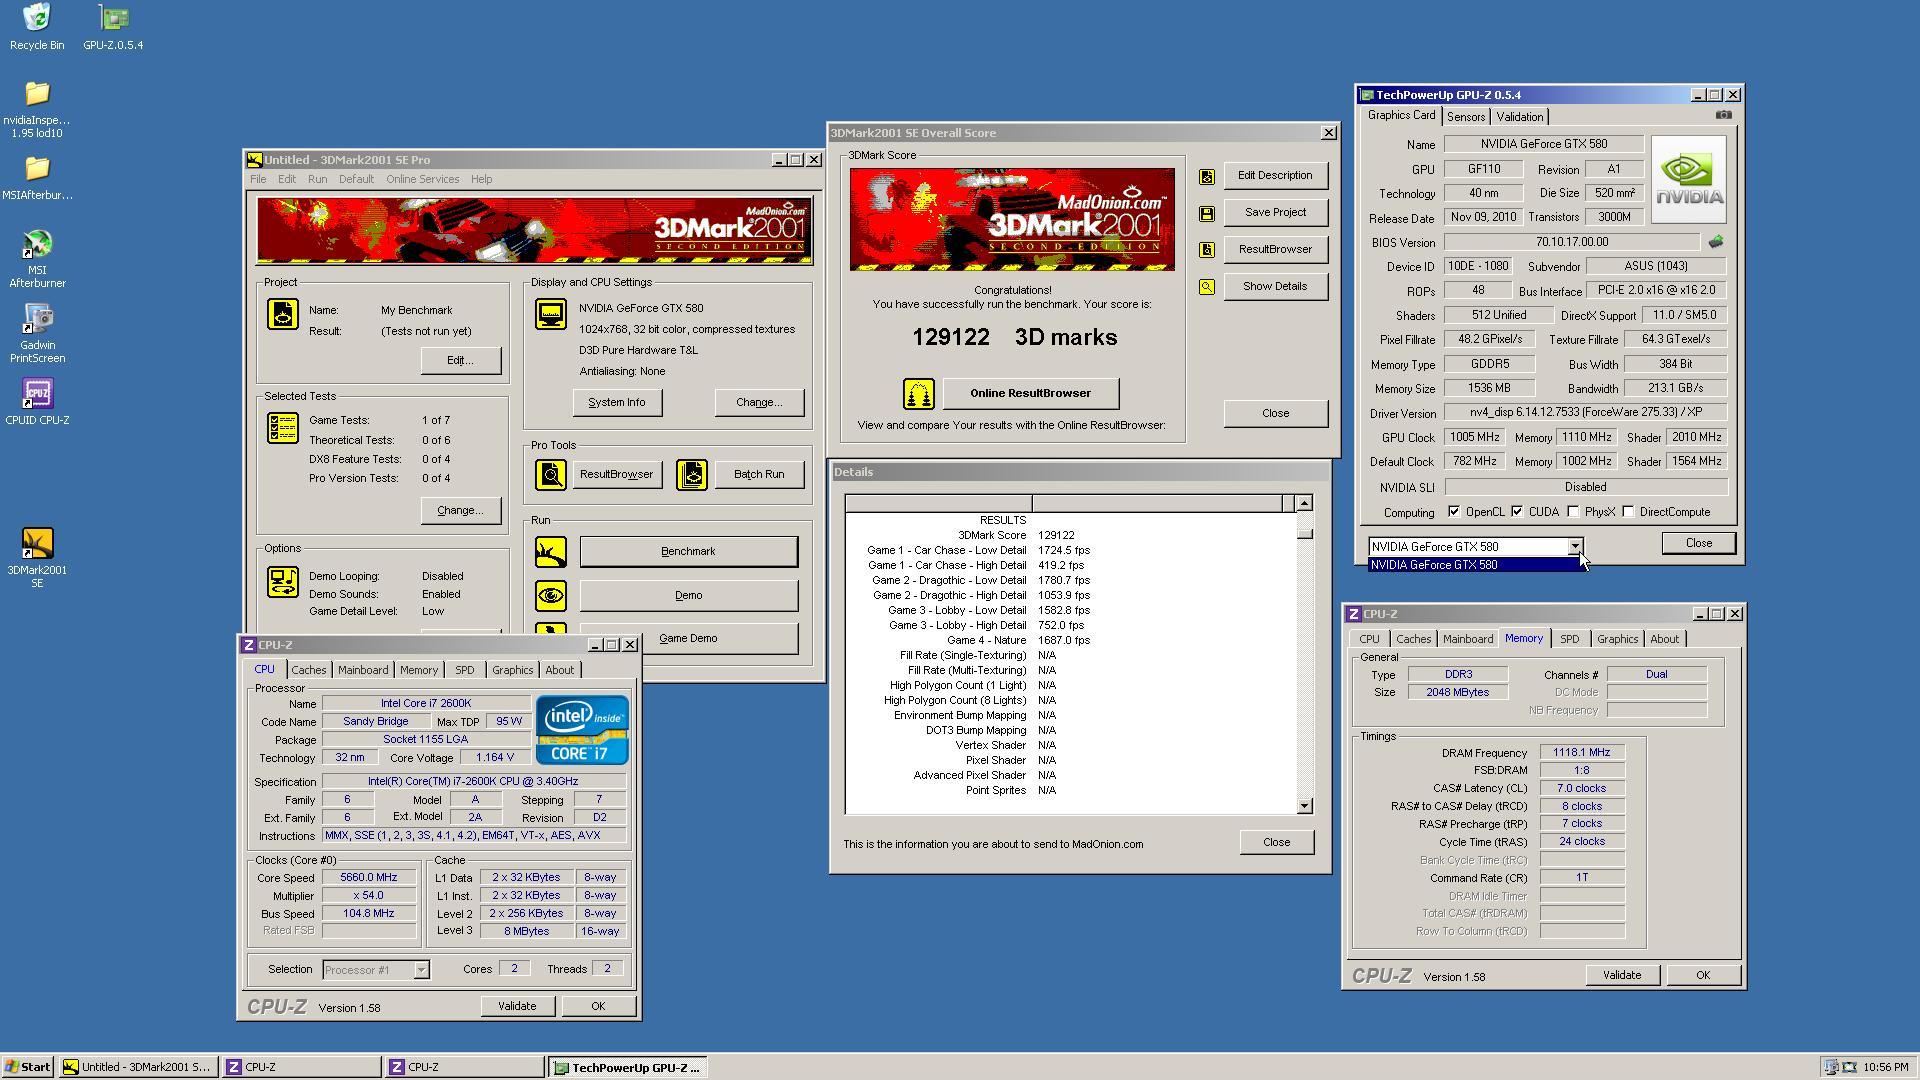Toggle the CUDA checkbox in GPU-Z
The image size is (1920, 1080).
point(1517,512)
